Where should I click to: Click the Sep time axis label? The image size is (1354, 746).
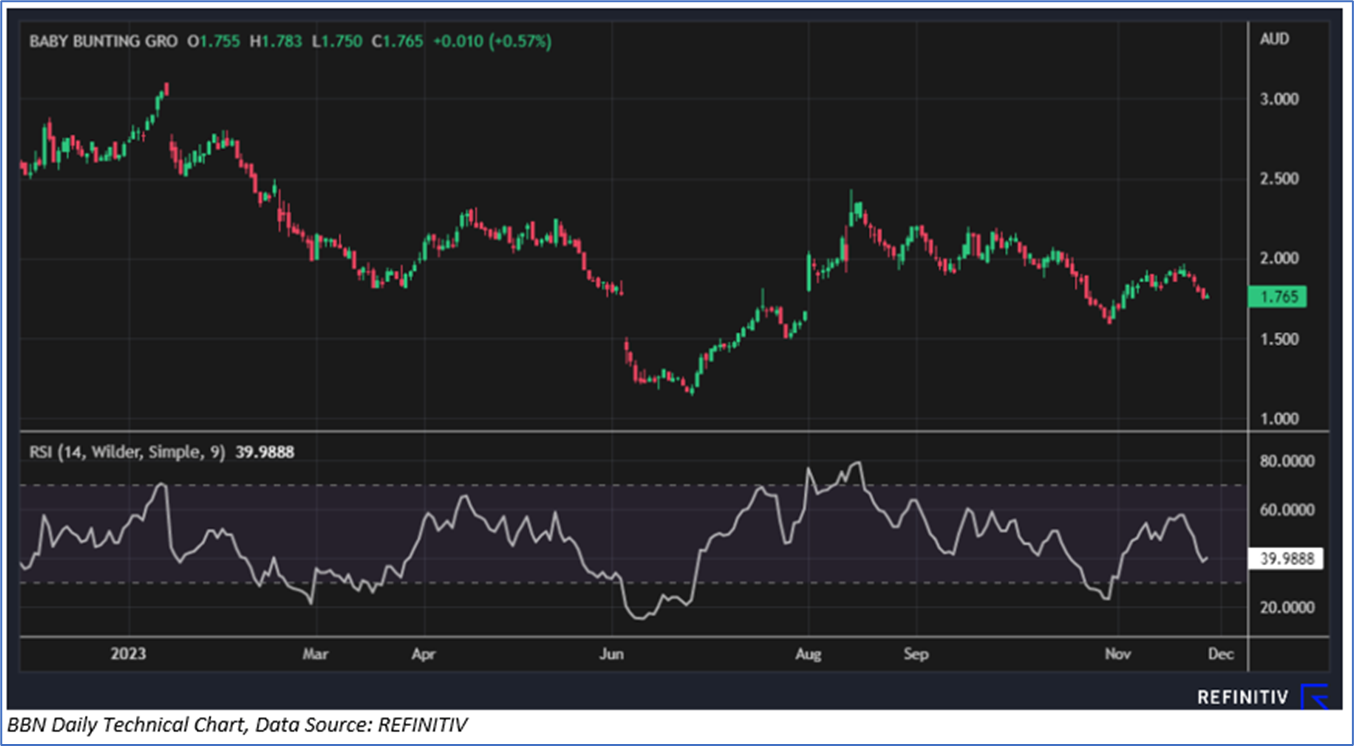[916, 654]
